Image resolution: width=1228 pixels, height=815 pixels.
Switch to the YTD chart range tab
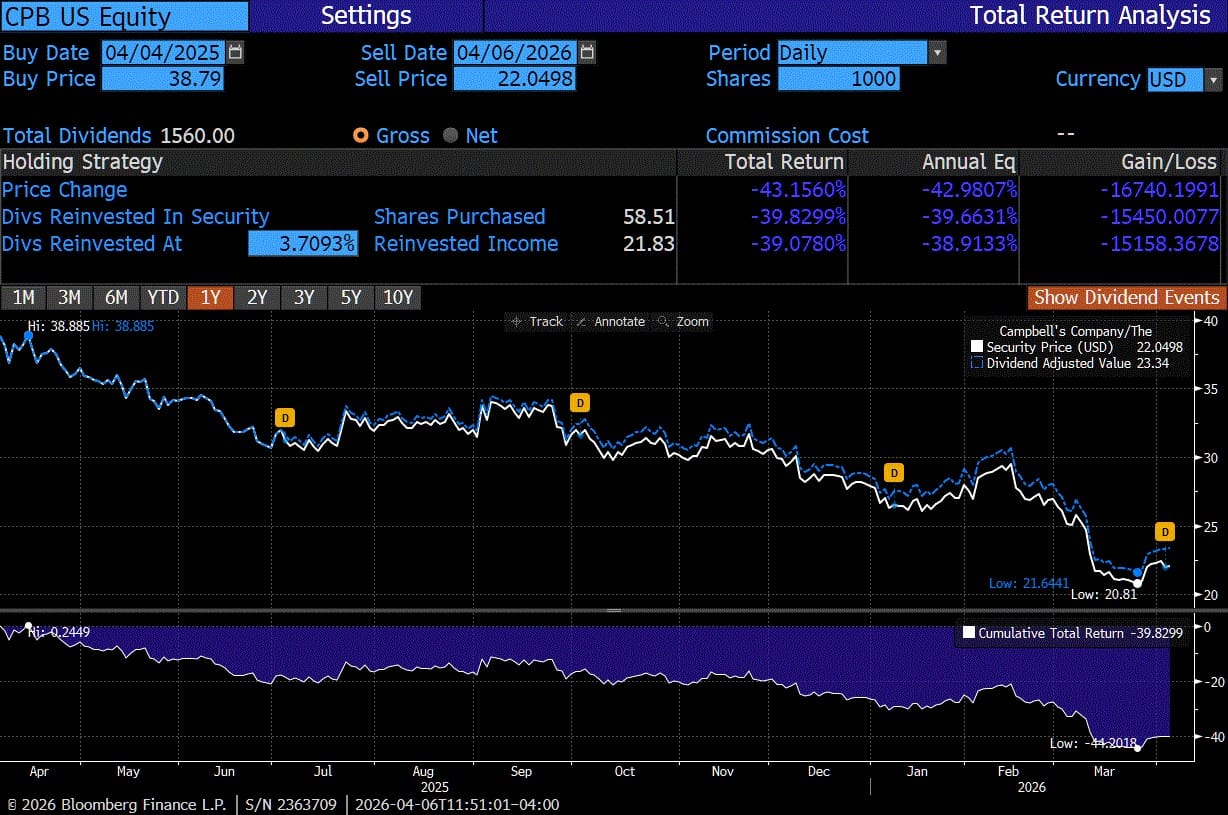[x=162, y=297]
